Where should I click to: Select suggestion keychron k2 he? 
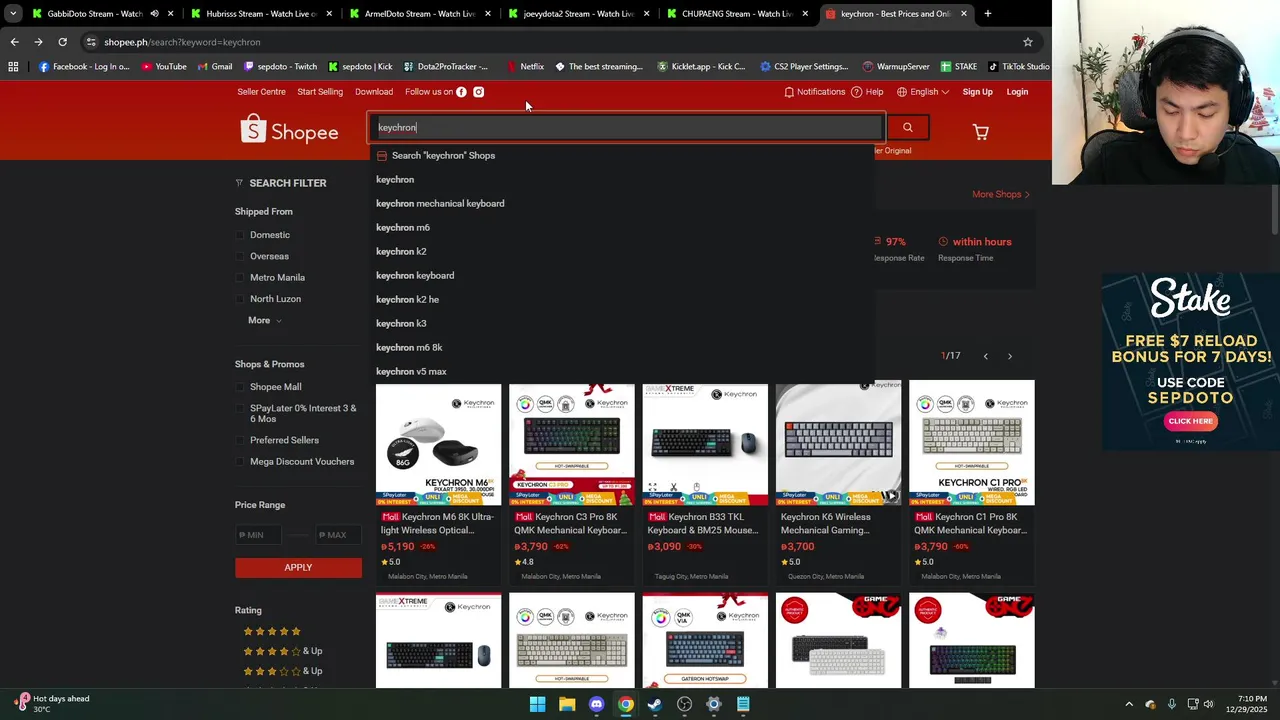point(621,299)
